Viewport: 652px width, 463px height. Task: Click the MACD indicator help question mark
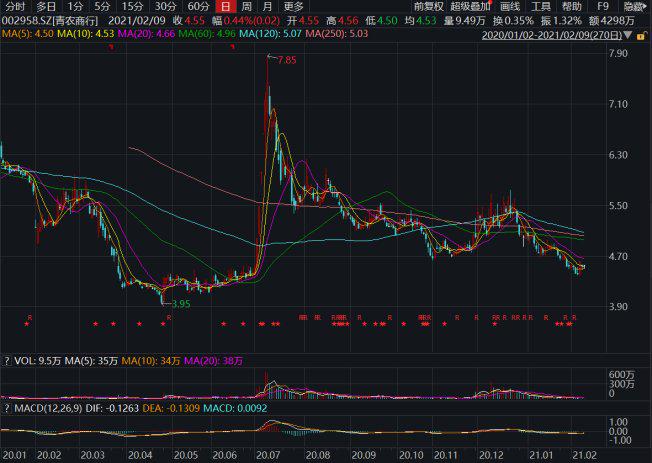tap(8, 407)
